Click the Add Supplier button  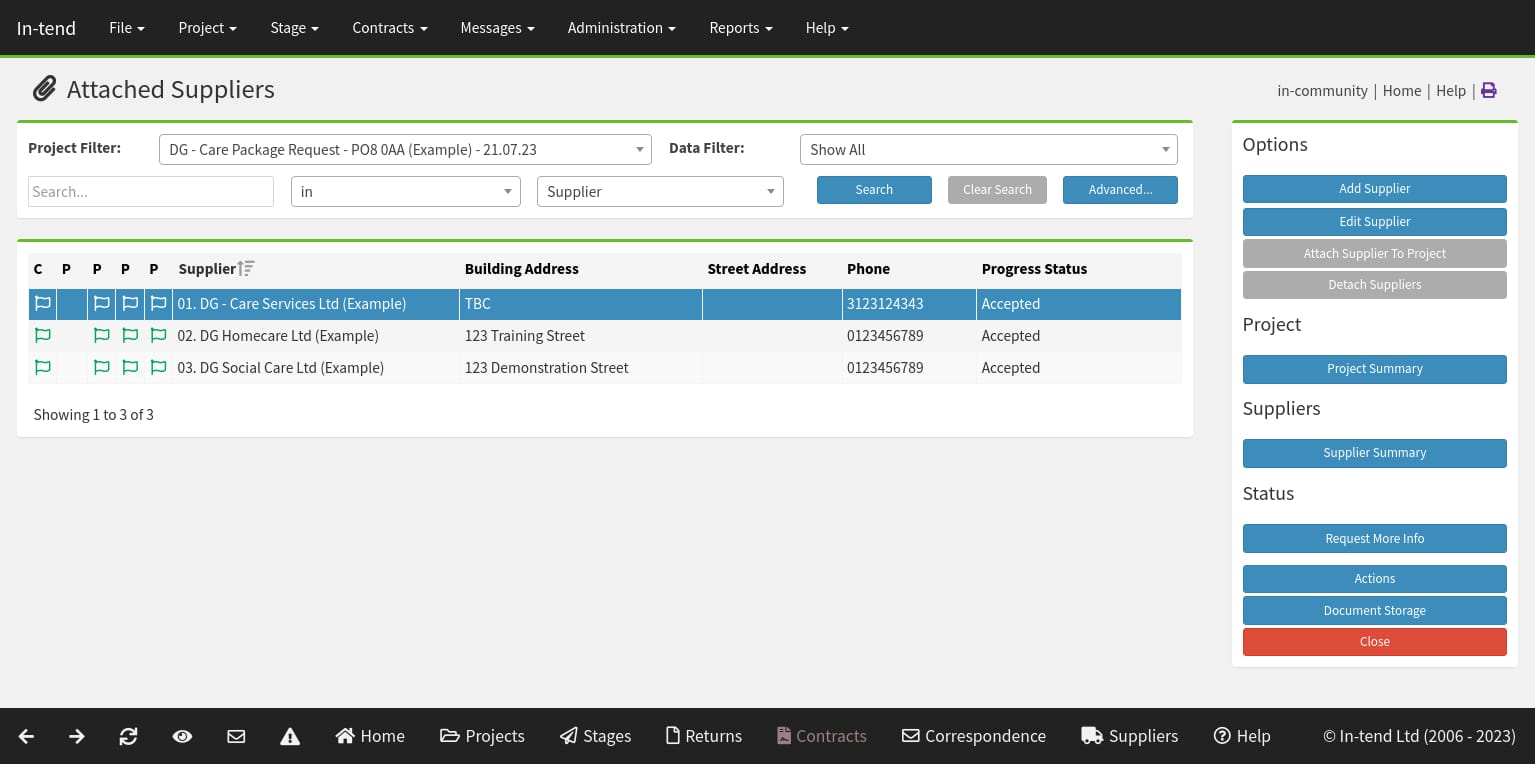pyautogui.click(x=1374, y=188)
